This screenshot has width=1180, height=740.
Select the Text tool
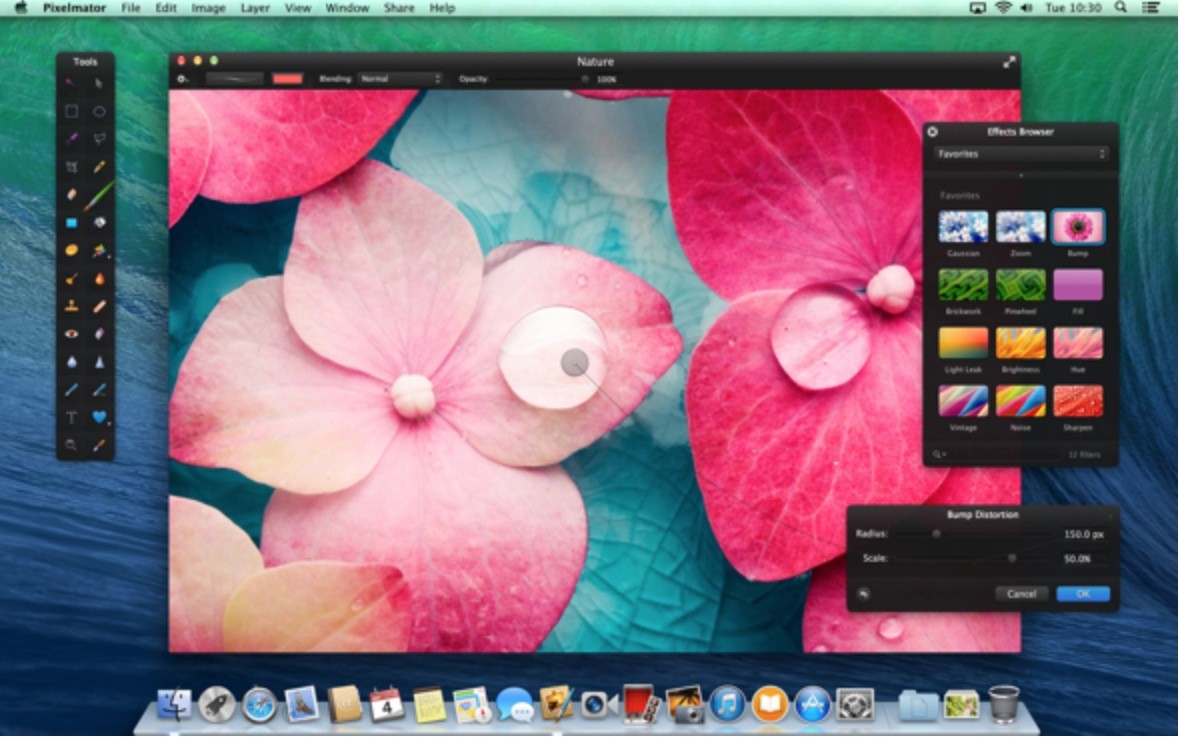coord(71,417)
